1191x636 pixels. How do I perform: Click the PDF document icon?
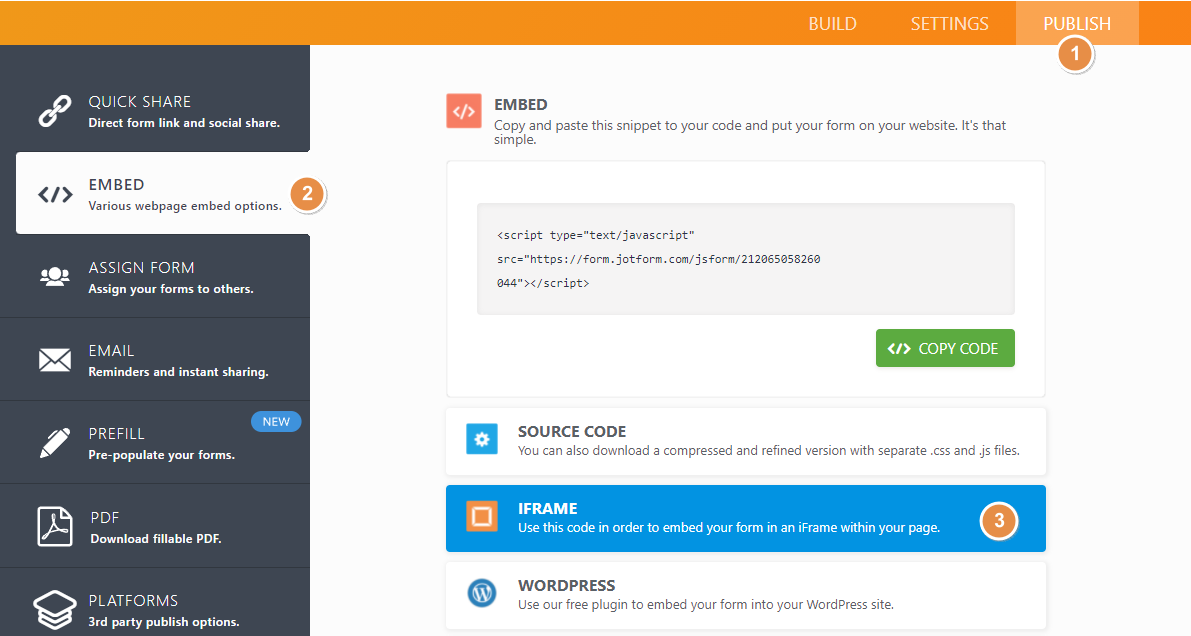point(54,526)
